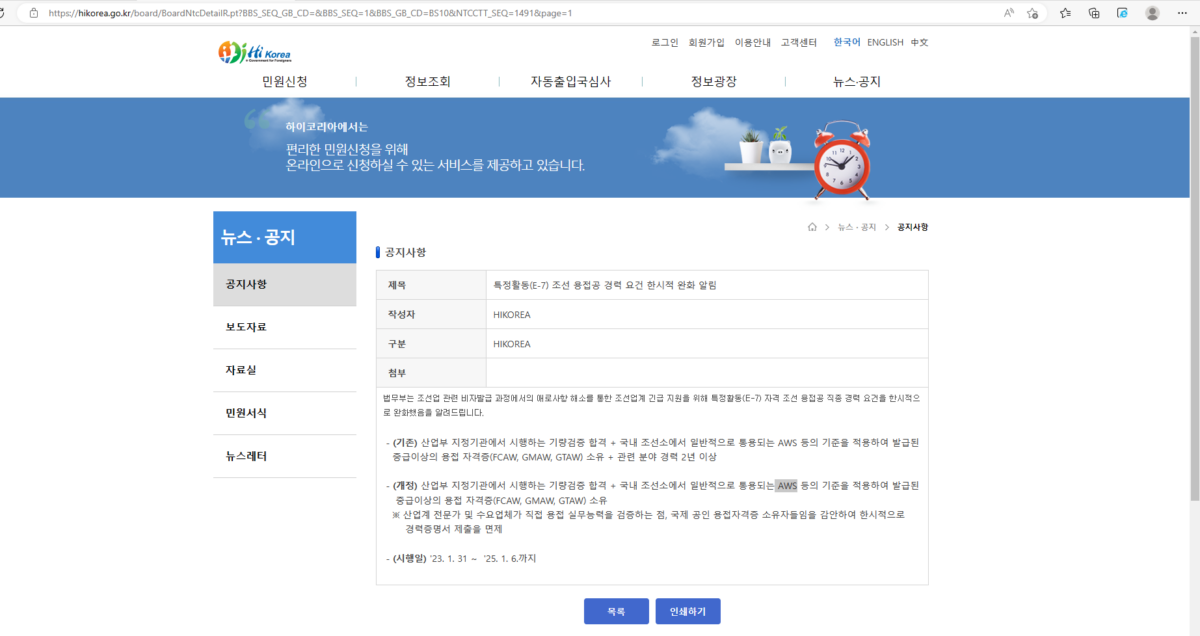This screenshot has width=1200, height=636.
Task: Click the Collections icon in the toolbar
Action: click(x=1092, y=13)
